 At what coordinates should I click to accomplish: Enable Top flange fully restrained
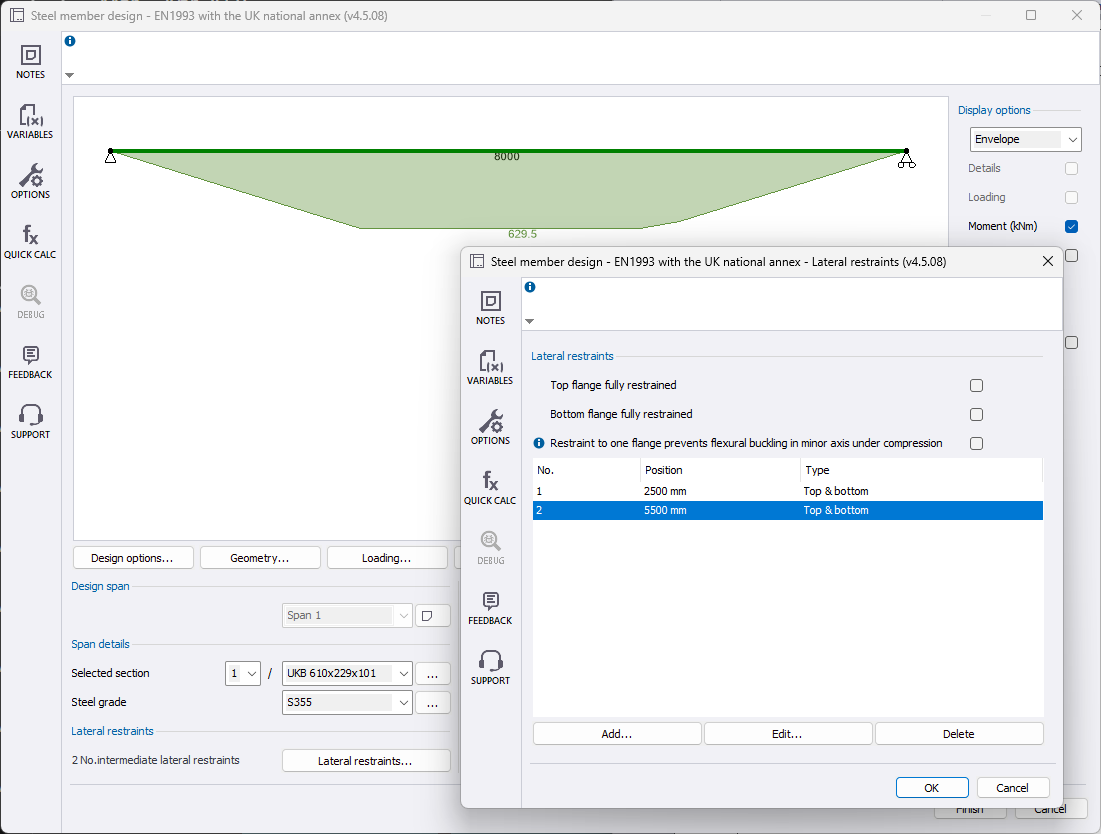[x=976, y=385]
